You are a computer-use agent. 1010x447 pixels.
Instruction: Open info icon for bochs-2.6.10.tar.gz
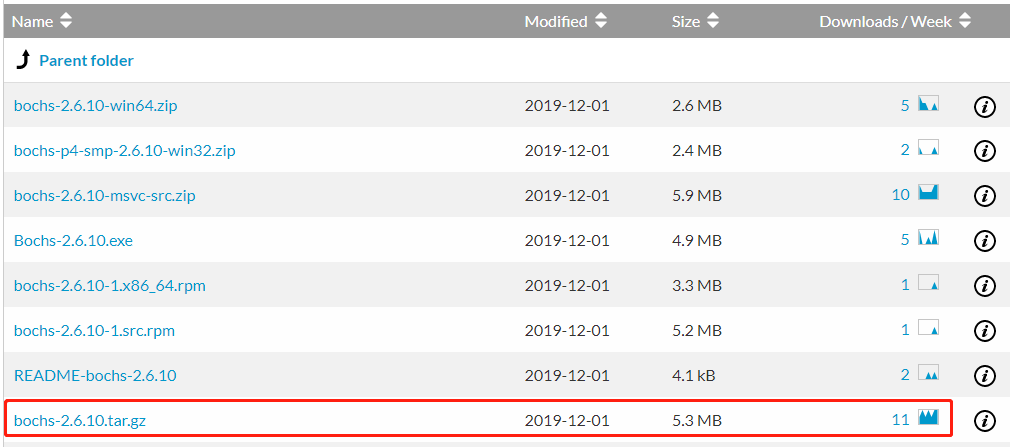click(x=984, y=421)
